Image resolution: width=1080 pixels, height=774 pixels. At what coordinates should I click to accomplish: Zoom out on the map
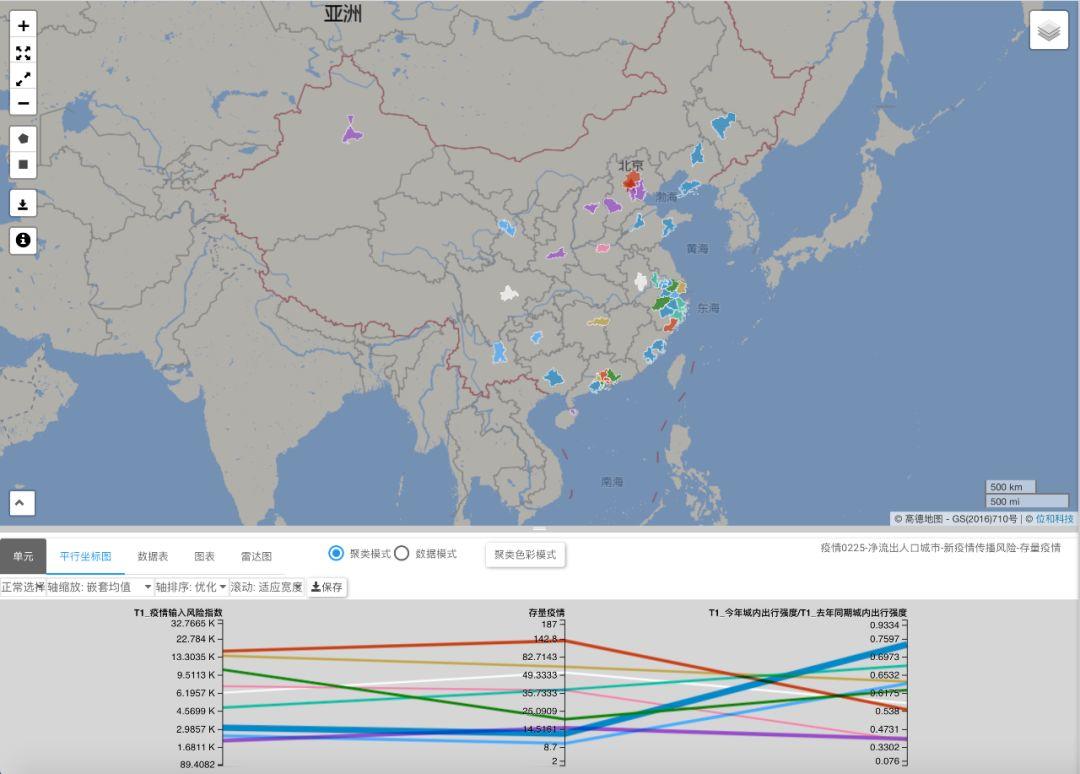(x=23, y=104)
